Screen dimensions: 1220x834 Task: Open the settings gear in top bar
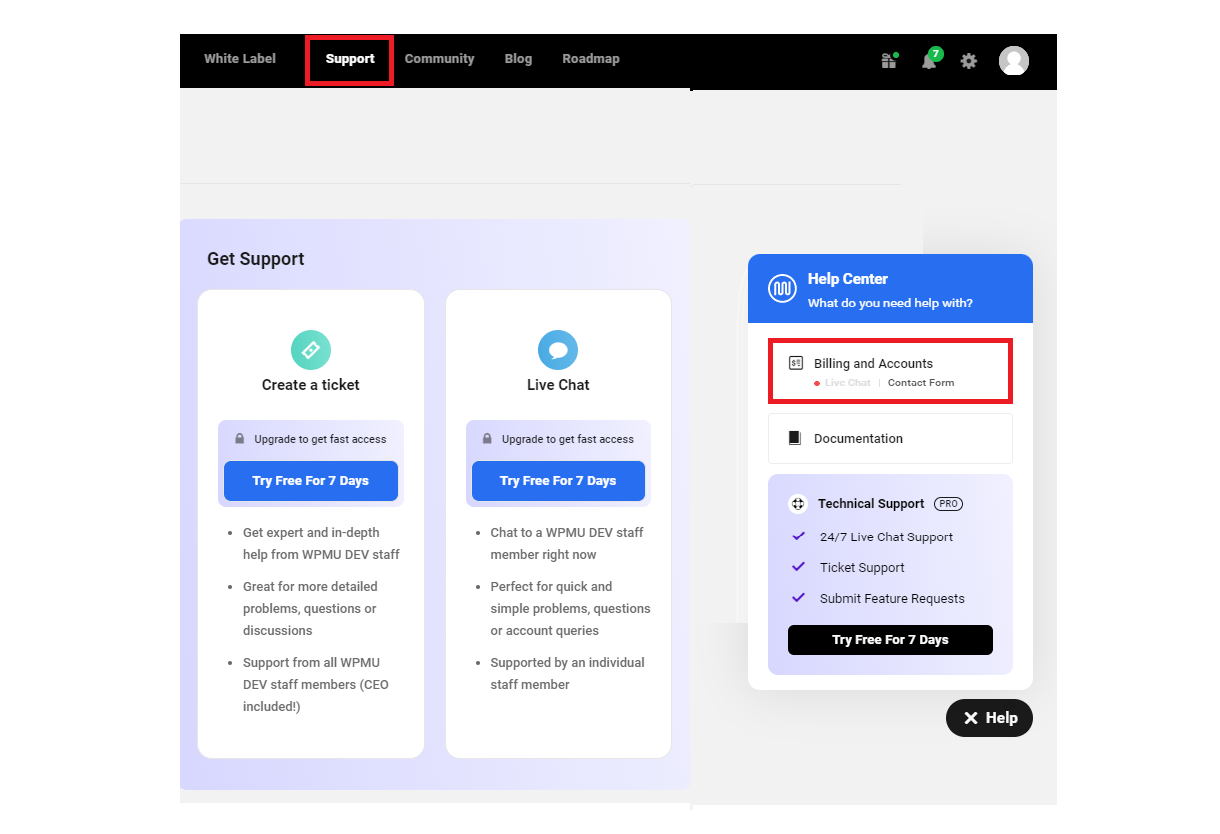click(x=968, y=61)
